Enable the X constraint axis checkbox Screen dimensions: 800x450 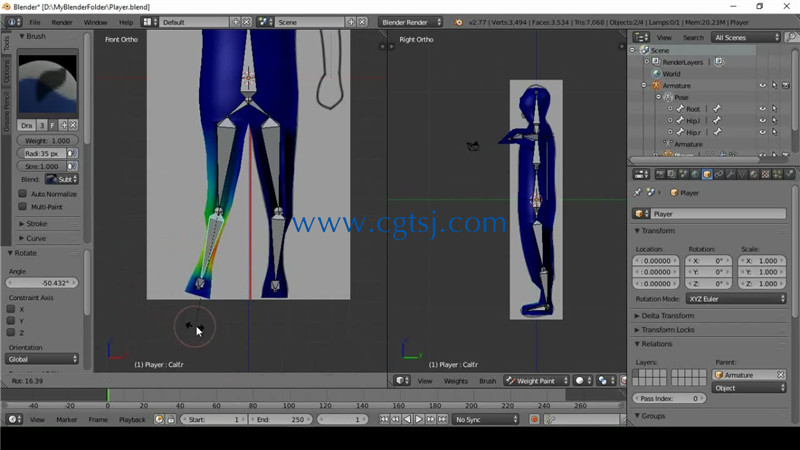coord(11,309)
